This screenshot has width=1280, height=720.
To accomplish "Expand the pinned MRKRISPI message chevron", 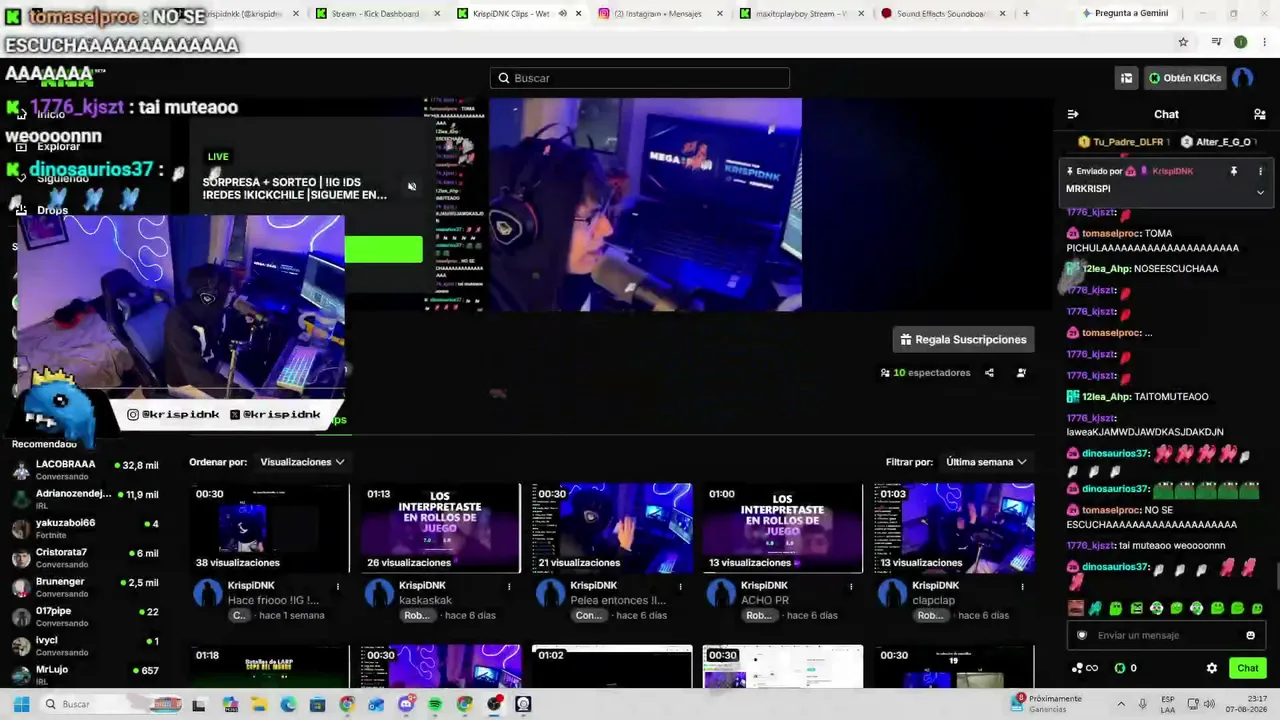I will (1260, 192).
